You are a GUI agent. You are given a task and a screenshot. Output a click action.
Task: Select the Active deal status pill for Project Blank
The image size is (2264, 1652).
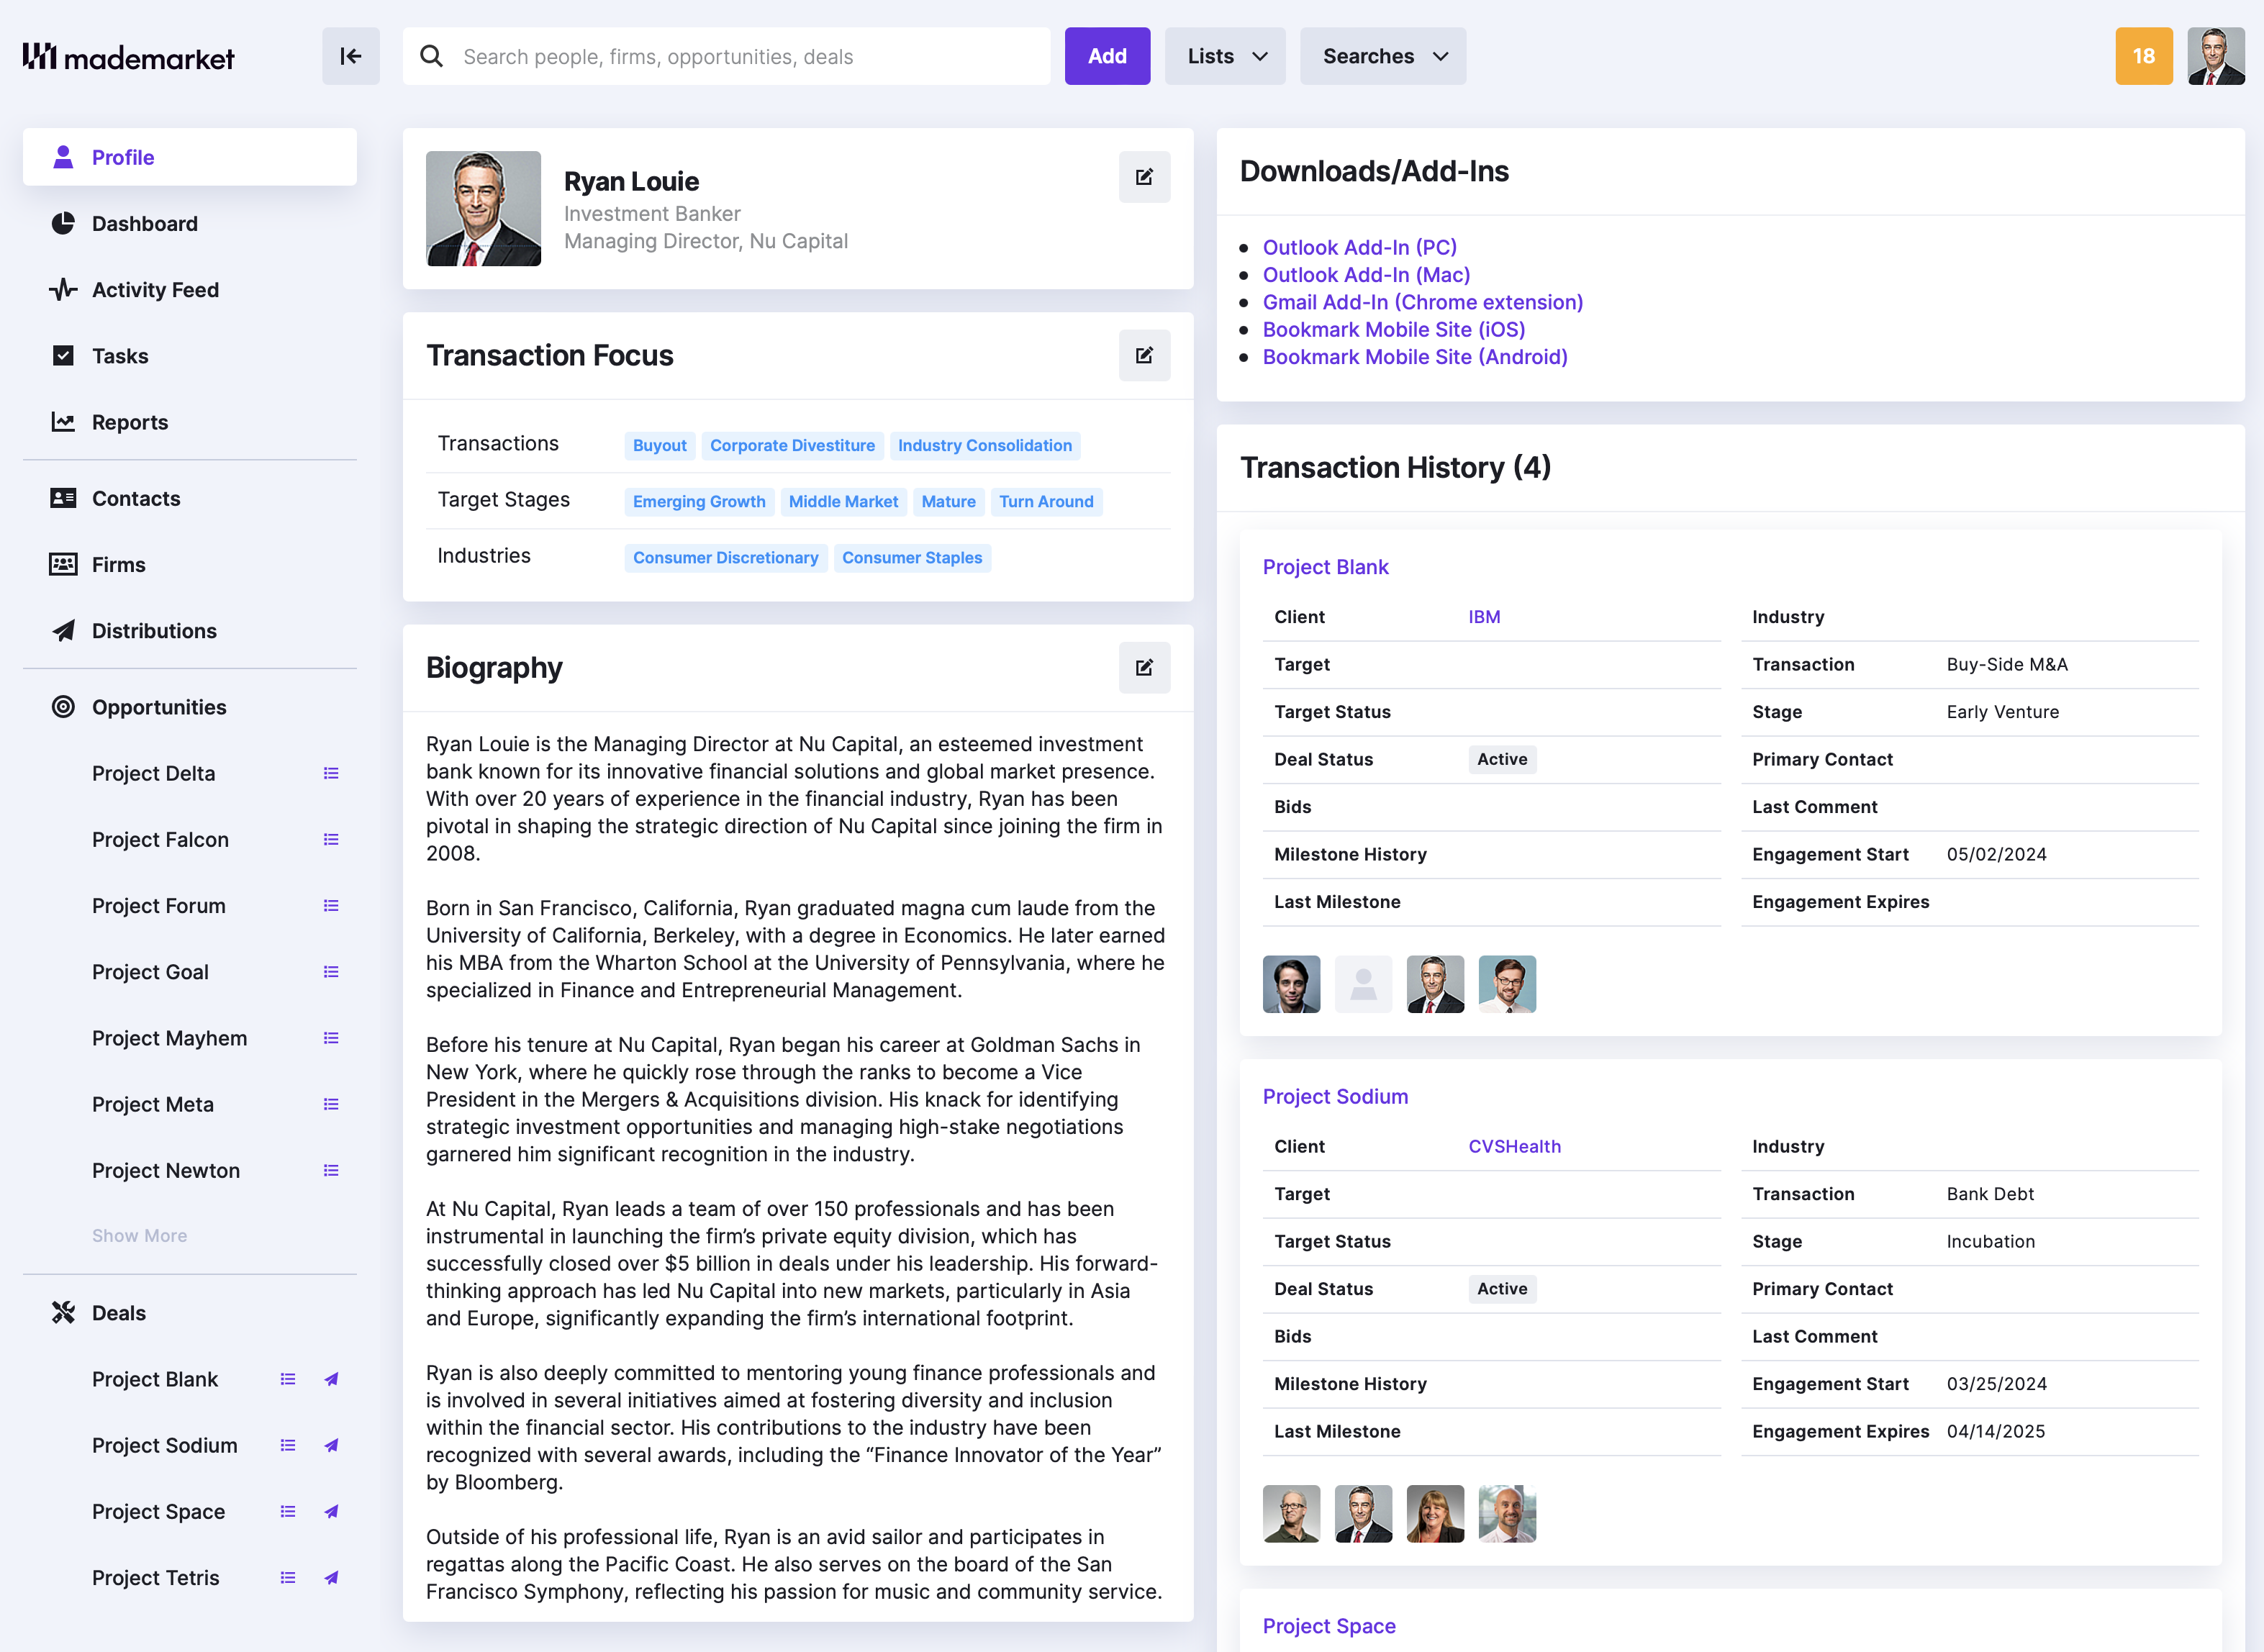[x=1502, y=759]
